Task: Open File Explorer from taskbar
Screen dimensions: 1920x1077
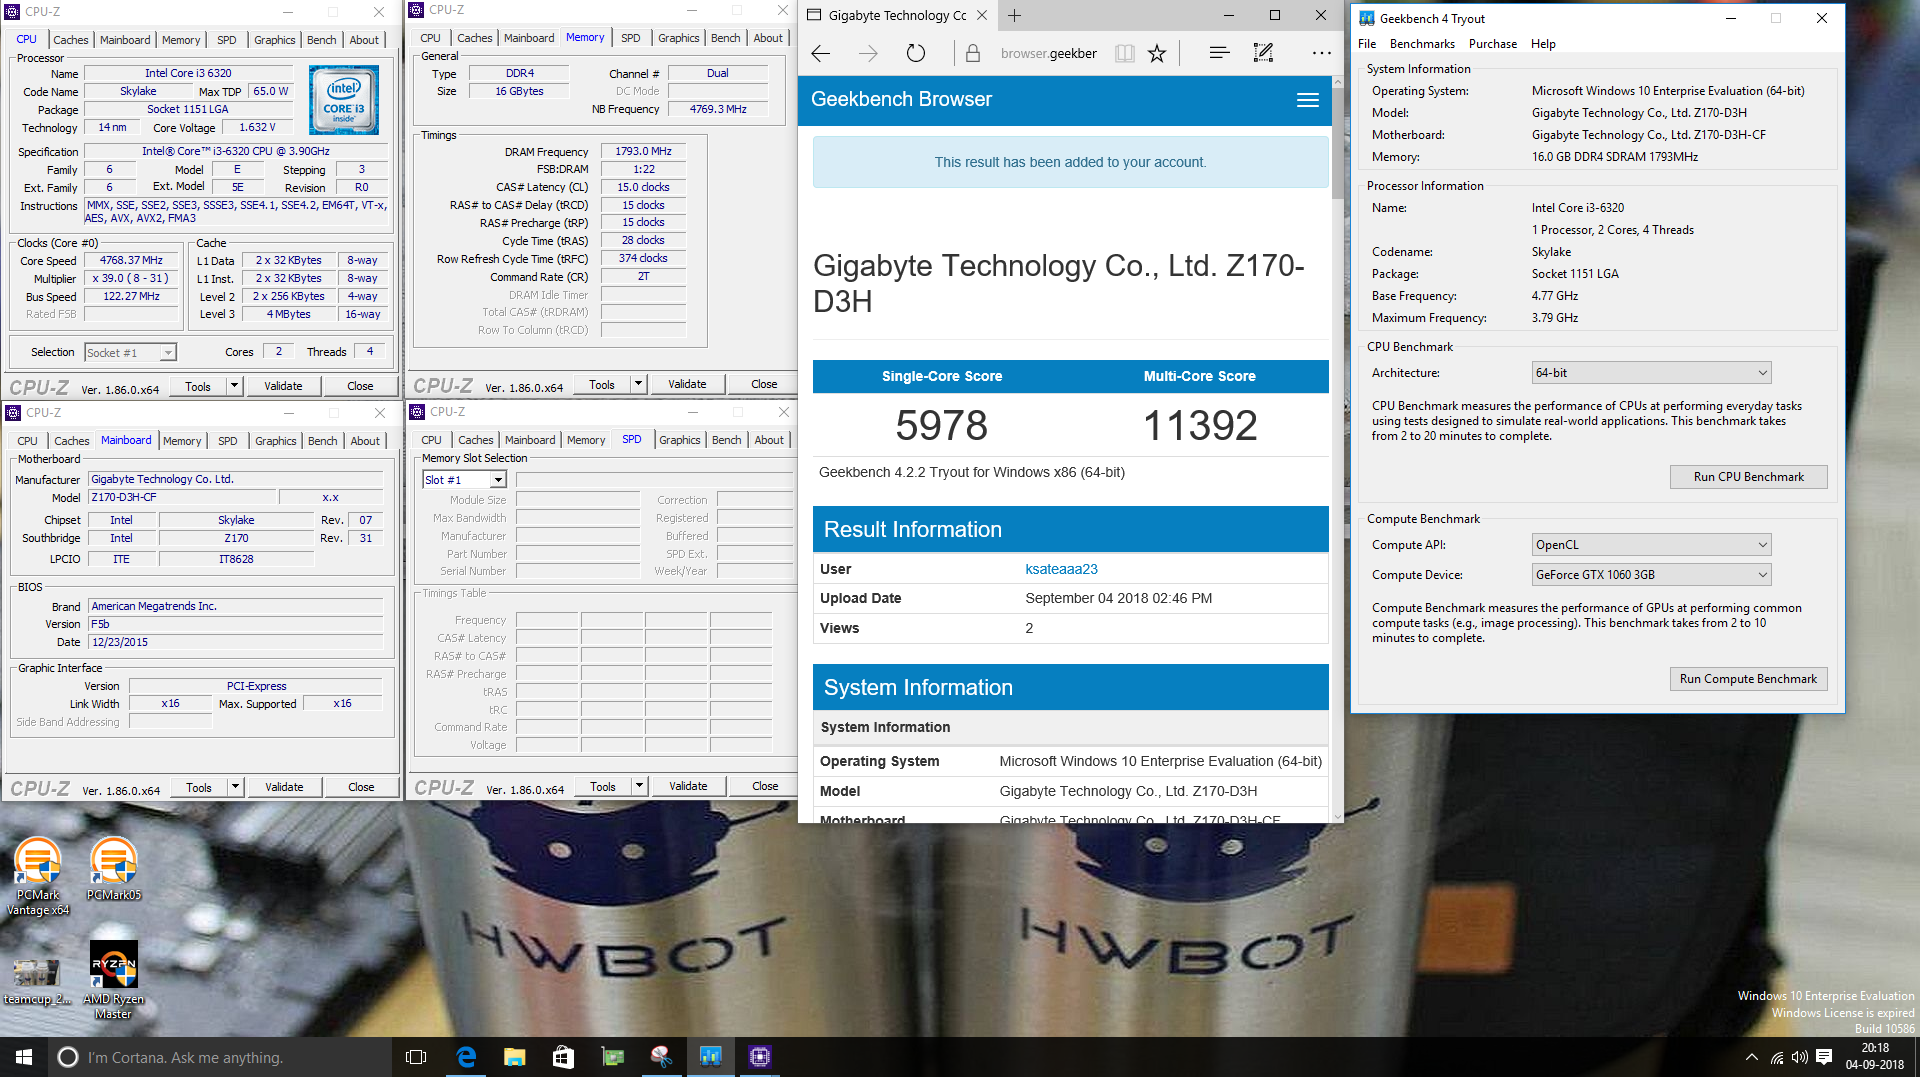Action: point(514,1057)
